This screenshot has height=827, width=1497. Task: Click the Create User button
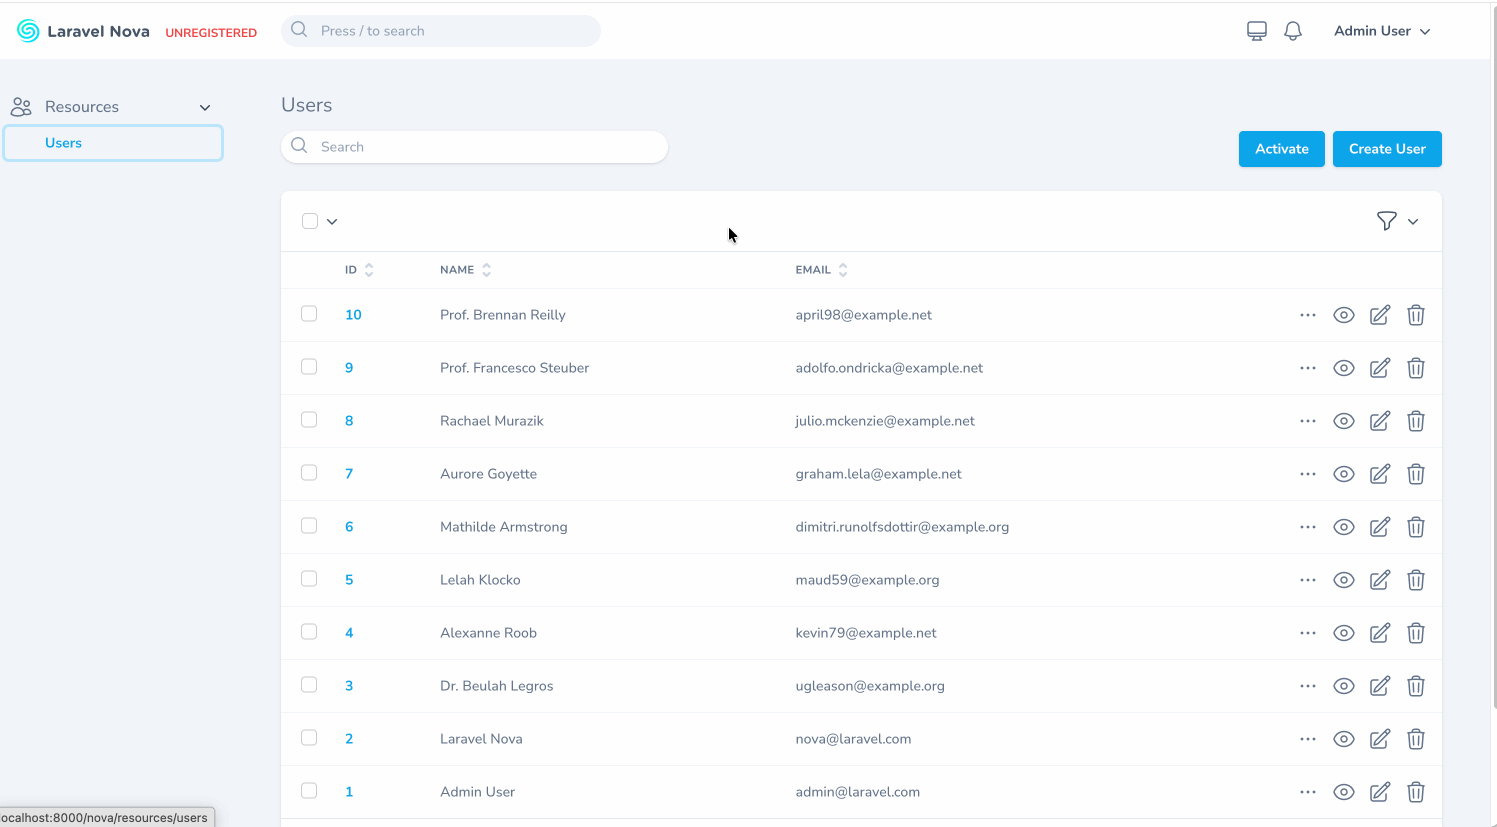[x=1387, y=149]
